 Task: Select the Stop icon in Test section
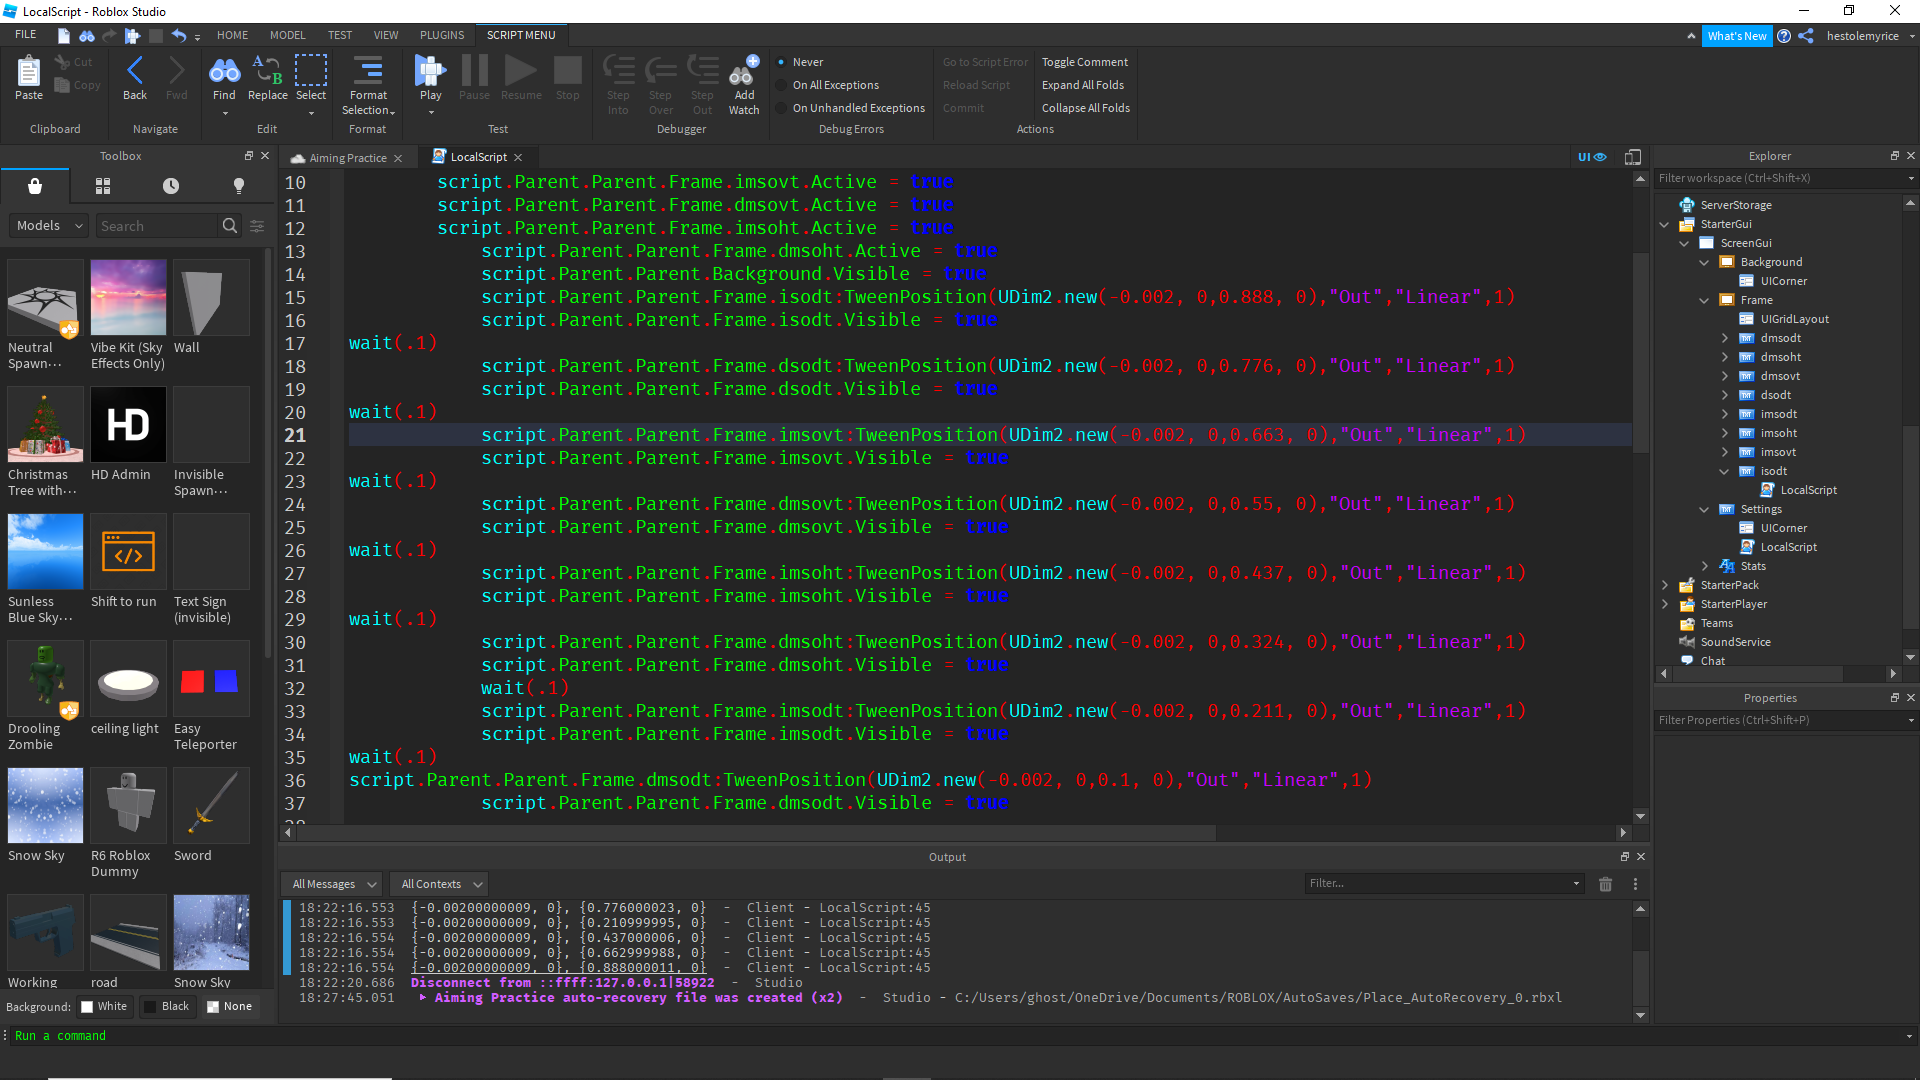click(567, 70)
